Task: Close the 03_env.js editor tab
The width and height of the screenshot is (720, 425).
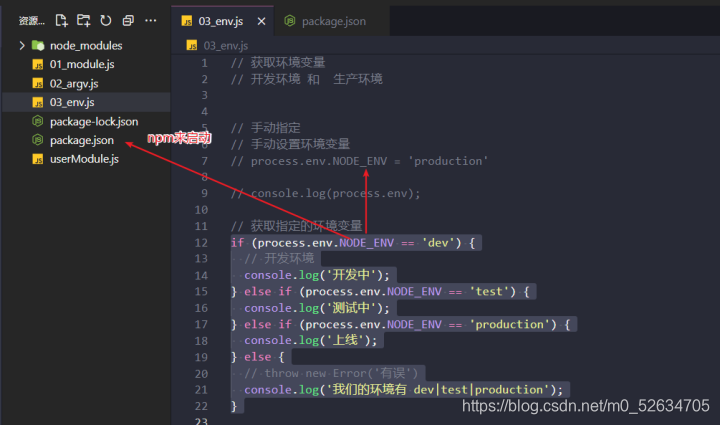Action: (x=261, y=21)
